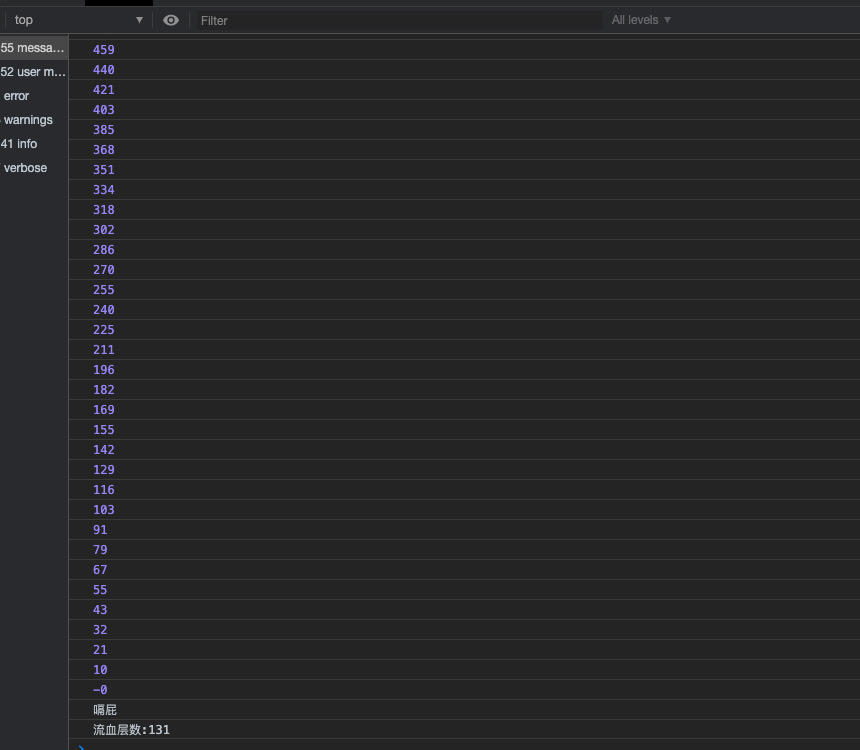Open the All levels dropdown
This screenshot has height=750, width=860.
point(641,20)
